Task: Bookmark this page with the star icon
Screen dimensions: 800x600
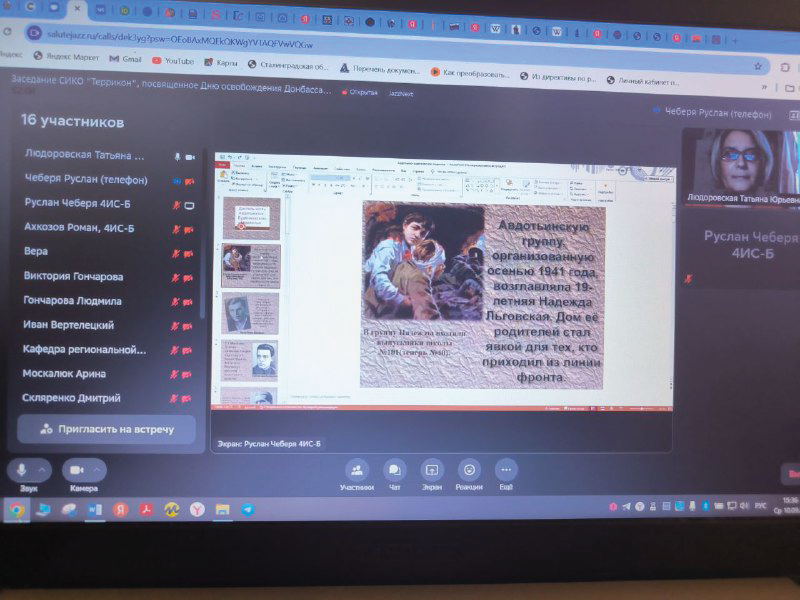Action: [x=758, y=66]
